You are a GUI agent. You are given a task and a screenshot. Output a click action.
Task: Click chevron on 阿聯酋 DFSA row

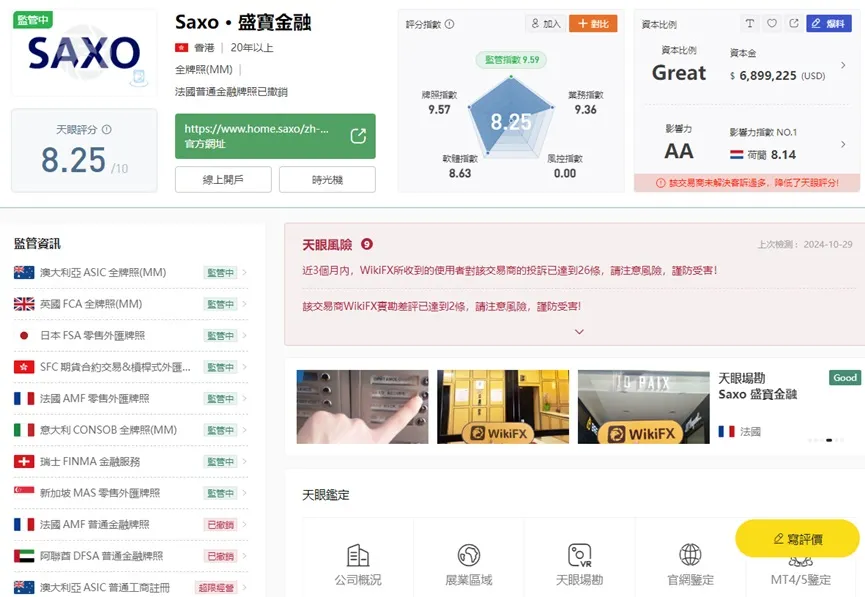point(244,556)
